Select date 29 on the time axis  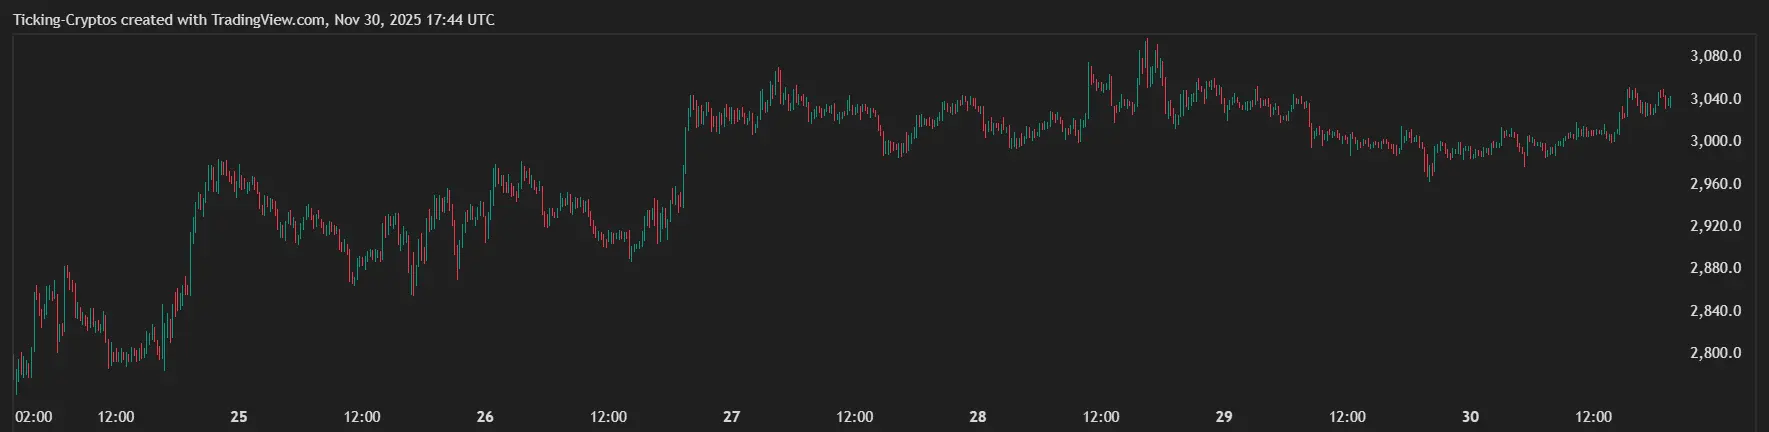coord(1224,417)
